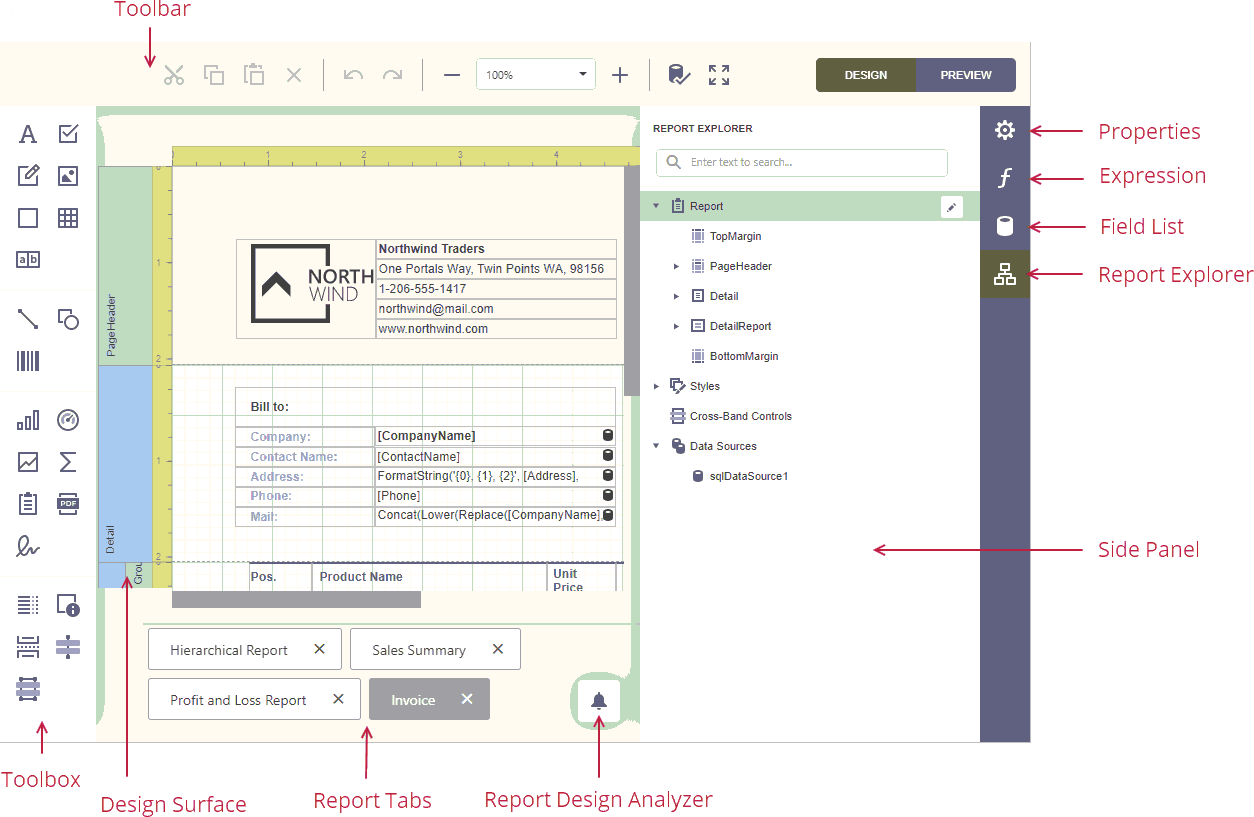
Task: Collapse the Data Sources node
Action: [x=656, y=447]
